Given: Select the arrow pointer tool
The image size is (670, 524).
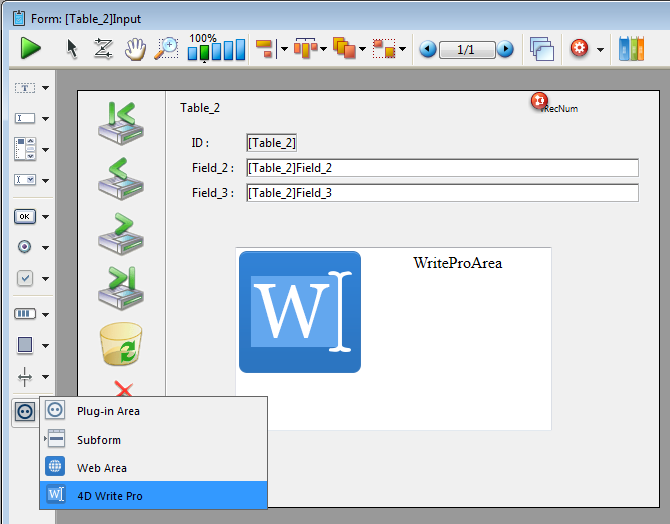Looking at the screenshot, I should 72,48.
